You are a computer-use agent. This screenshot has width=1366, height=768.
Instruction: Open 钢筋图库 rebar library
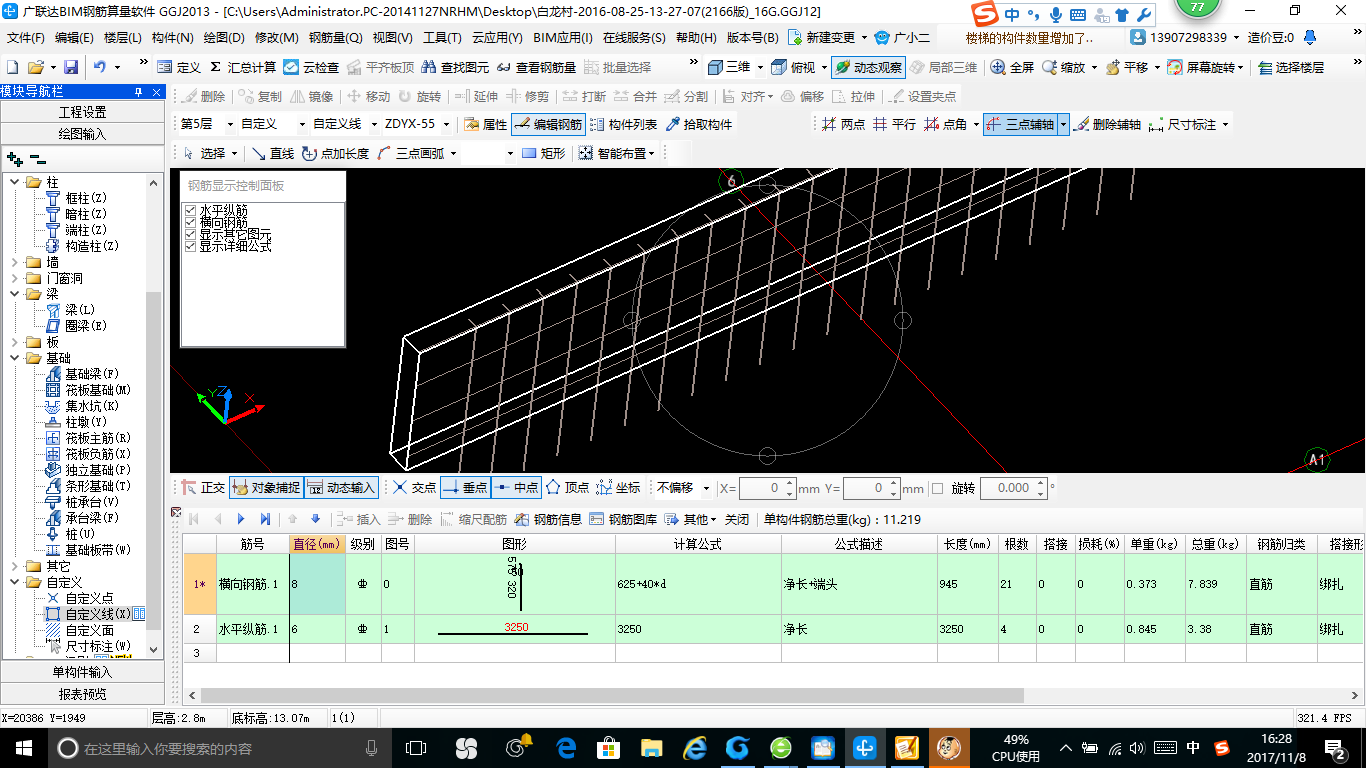coord(623,519)
